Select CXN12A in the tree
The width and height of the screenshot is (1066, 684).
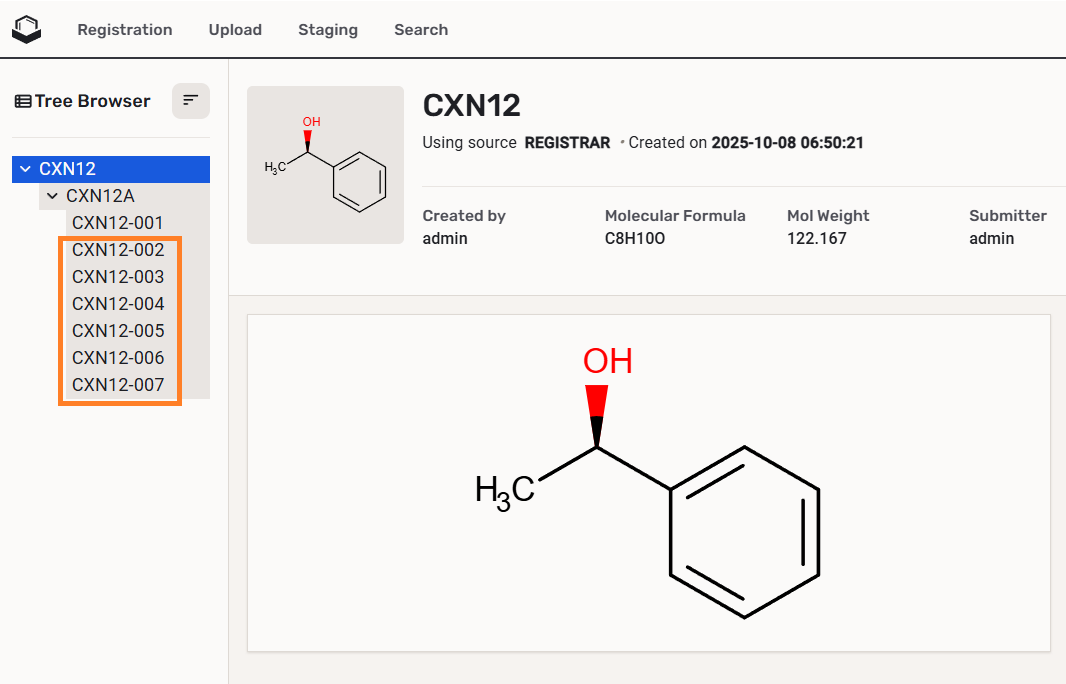100,196
